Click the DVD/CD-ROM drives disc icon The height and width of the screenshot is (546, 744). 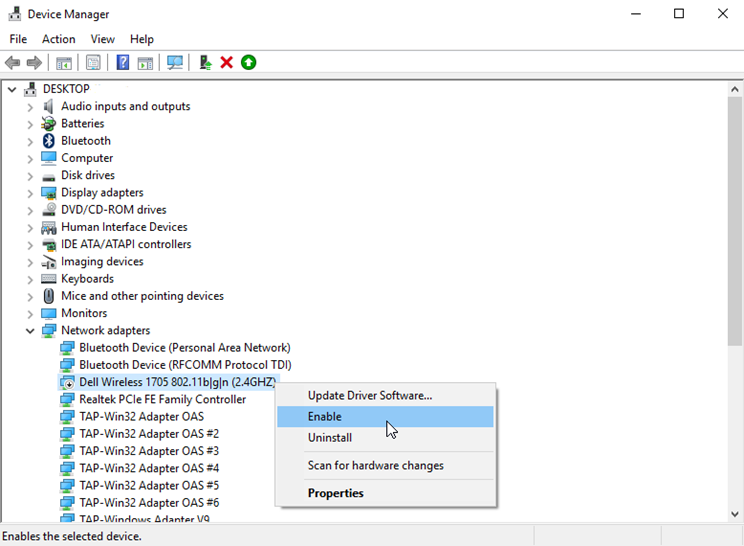coord(48,210)
